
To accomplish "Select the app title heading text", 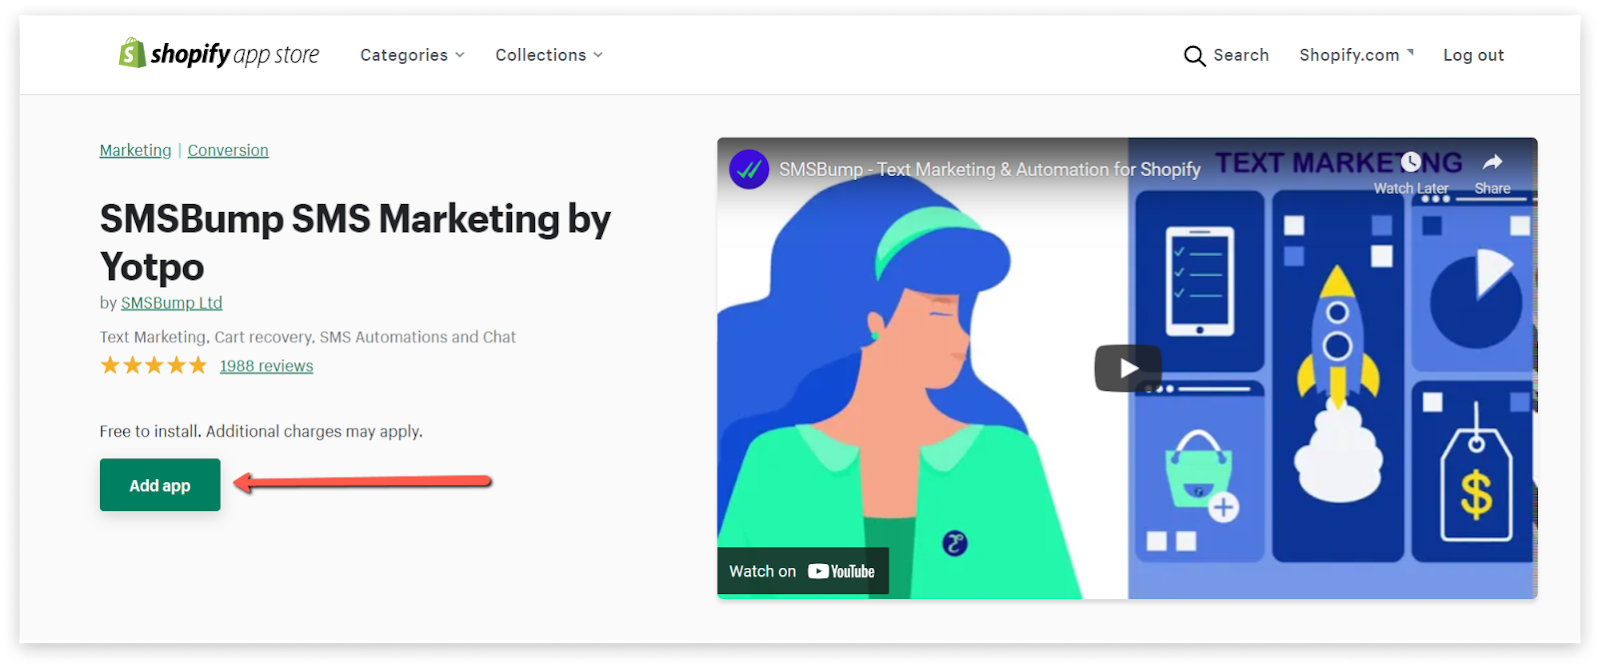I will pyautogui.click(x=355, y=242).
